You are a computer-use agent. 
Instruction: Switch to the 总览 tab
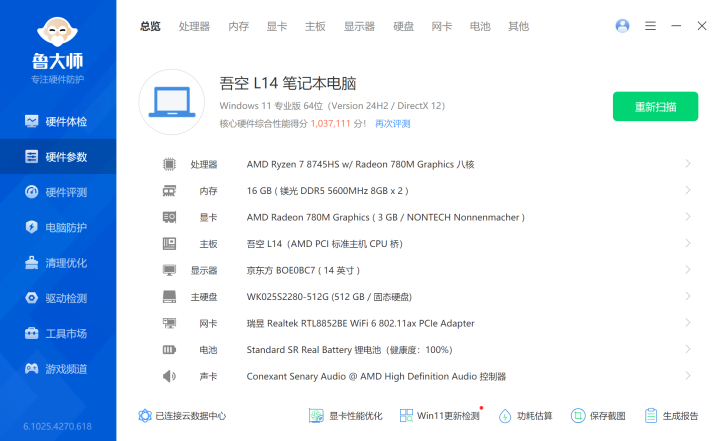coord(150,26)
